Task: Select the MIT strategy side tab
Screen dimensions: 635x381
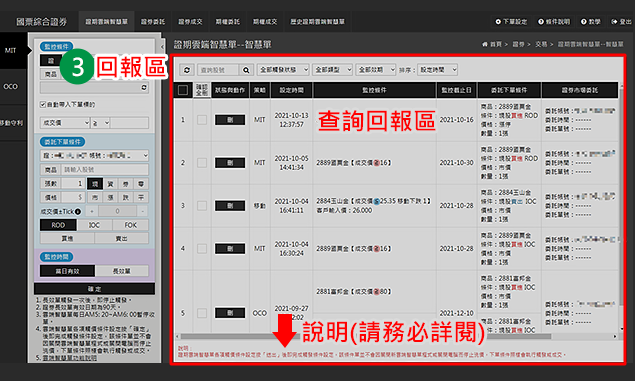Action: (x=13, y=51)
